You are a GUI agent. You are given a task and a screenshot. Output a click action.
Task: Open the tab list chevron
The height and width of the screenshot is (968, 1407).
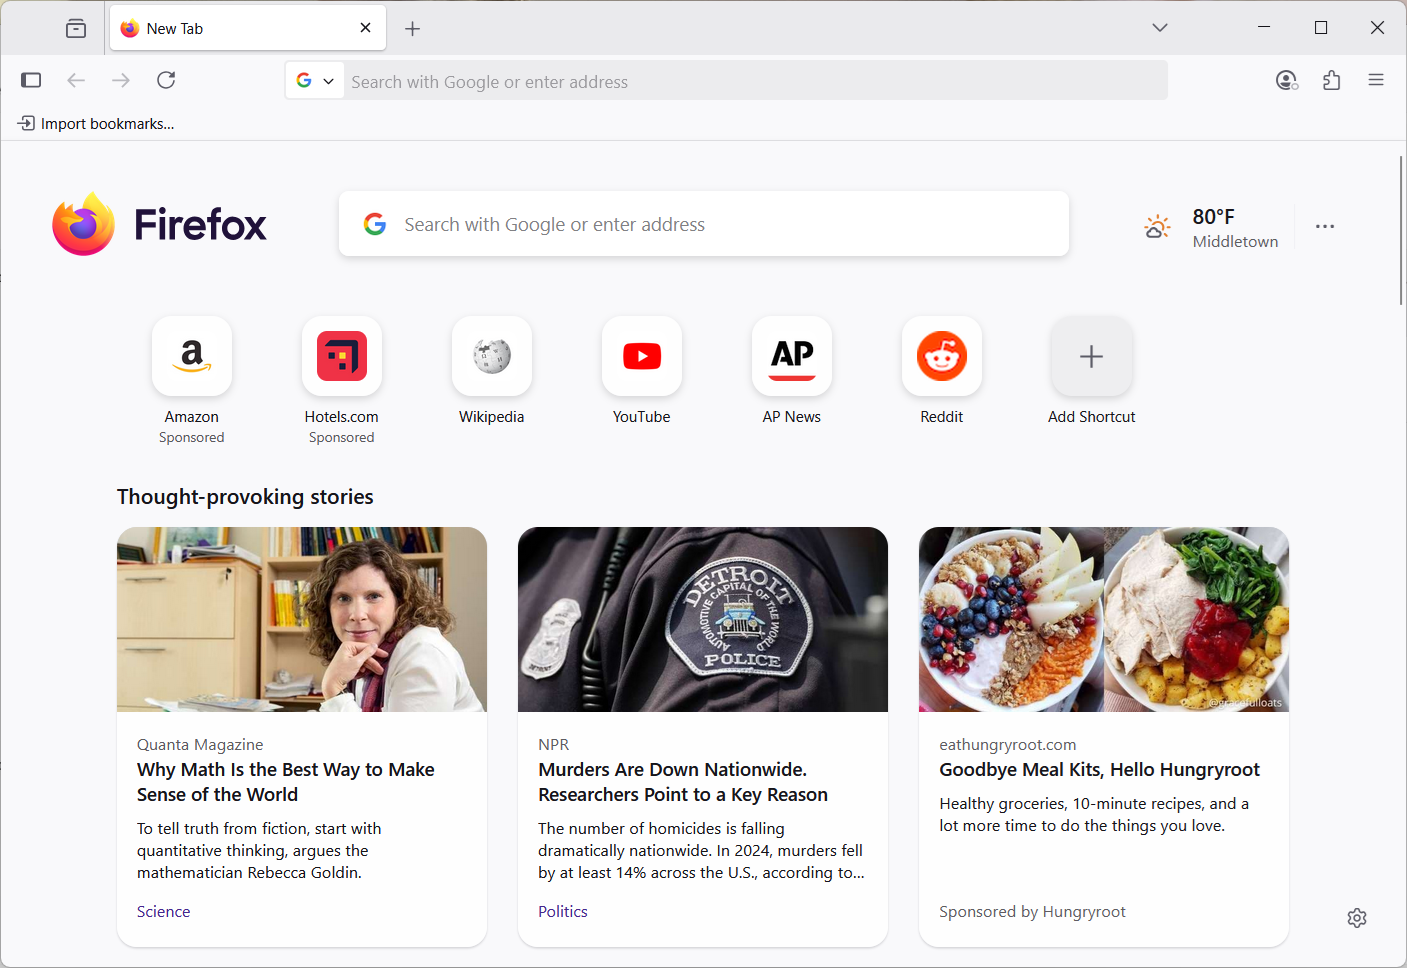[1159, 27]
